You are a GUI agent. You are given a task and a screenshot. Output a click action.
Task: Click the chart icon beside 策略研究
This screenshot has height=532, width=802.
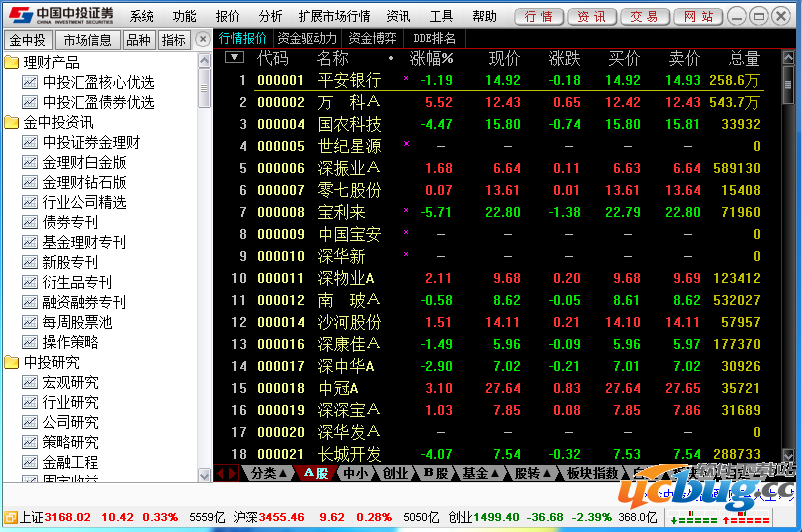30,442
